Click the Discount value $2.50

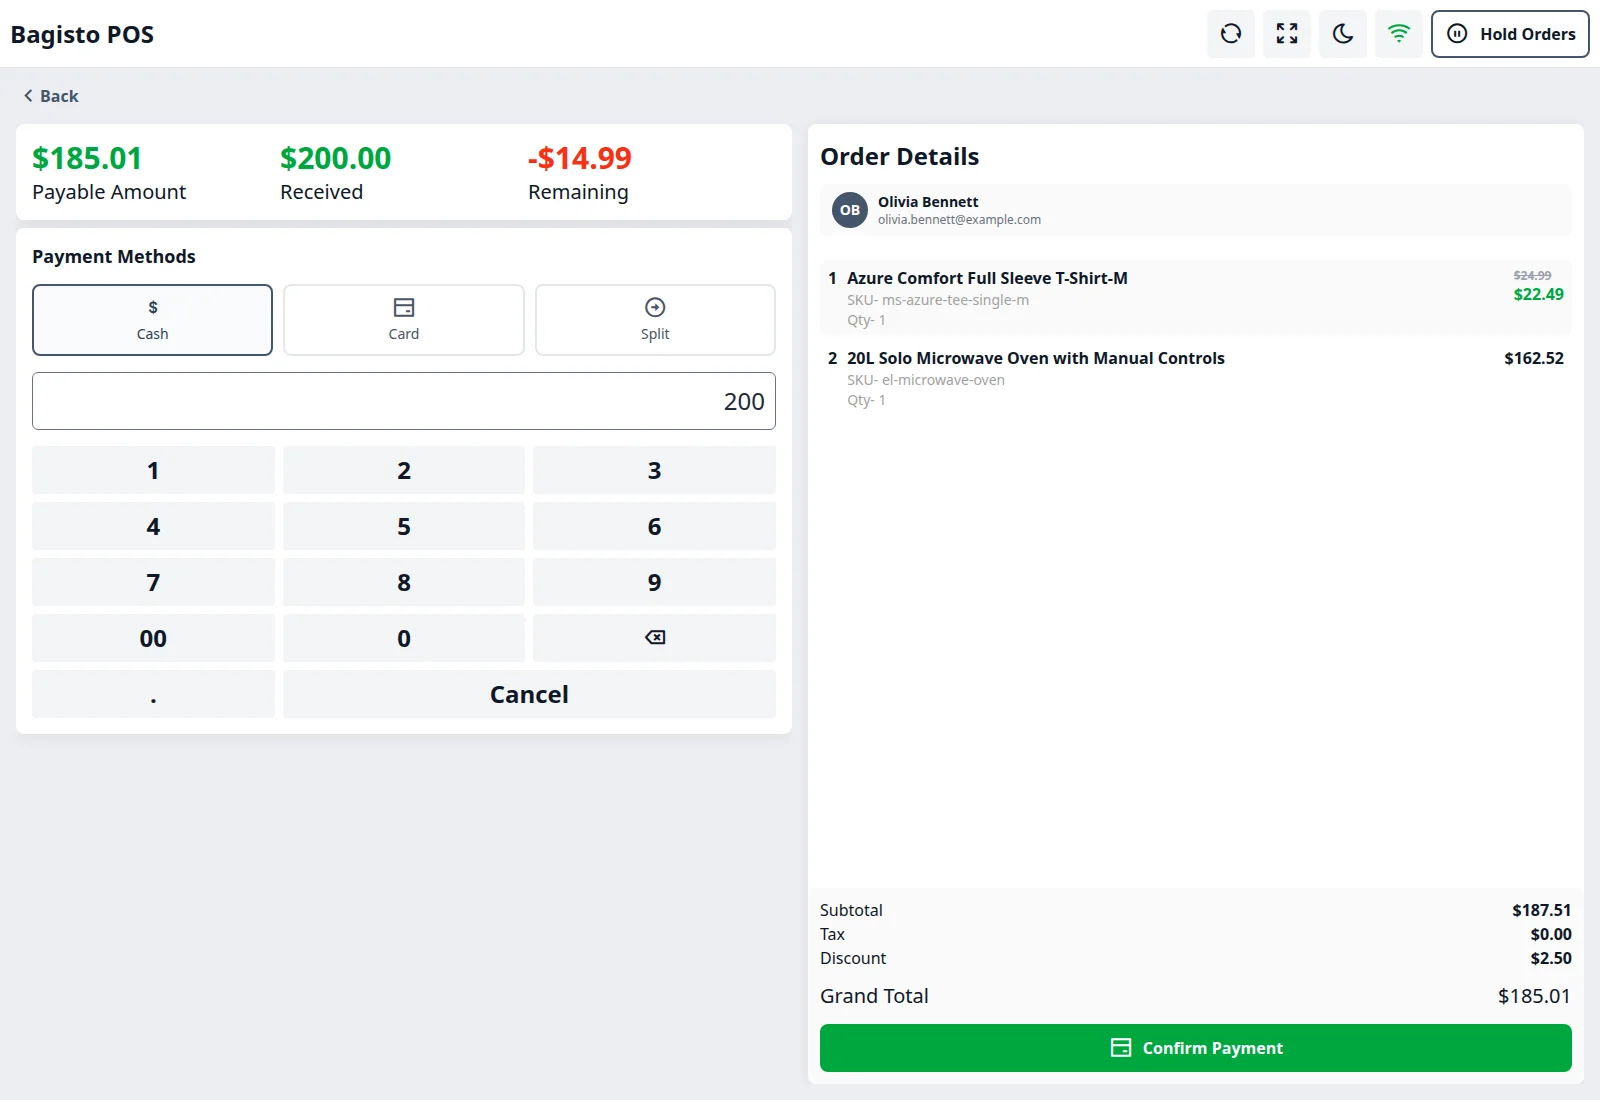pos(1551,958)
